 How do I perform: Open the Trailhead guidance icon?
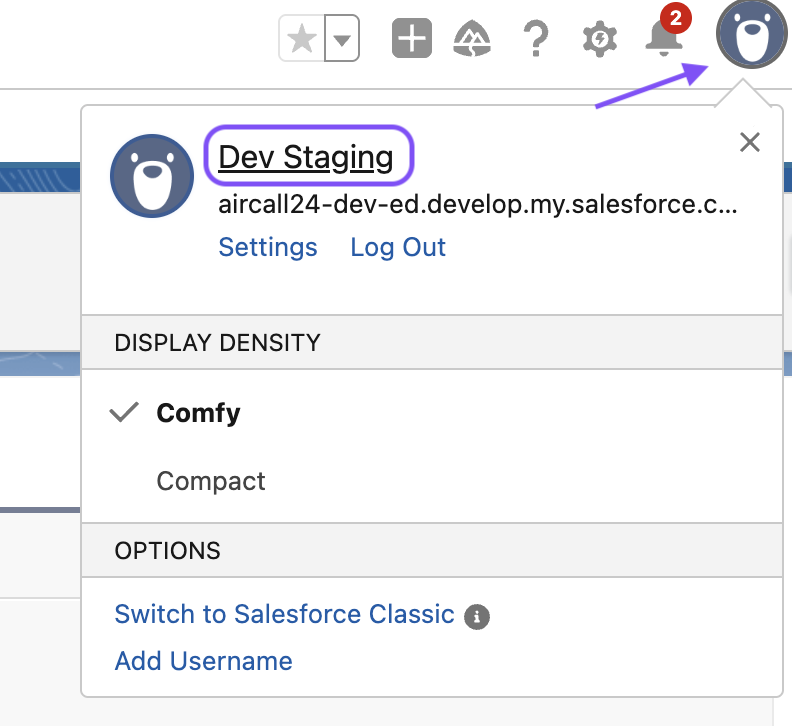472,38
